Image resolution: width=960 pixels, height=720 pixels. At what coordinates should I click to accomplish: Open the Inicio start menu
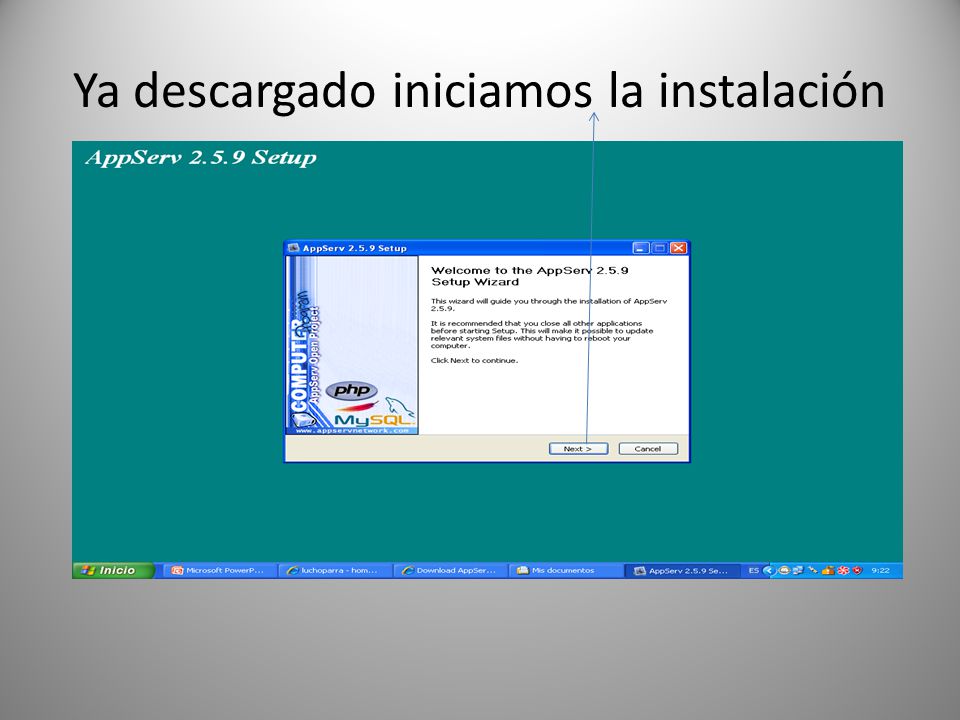[113, 571]
